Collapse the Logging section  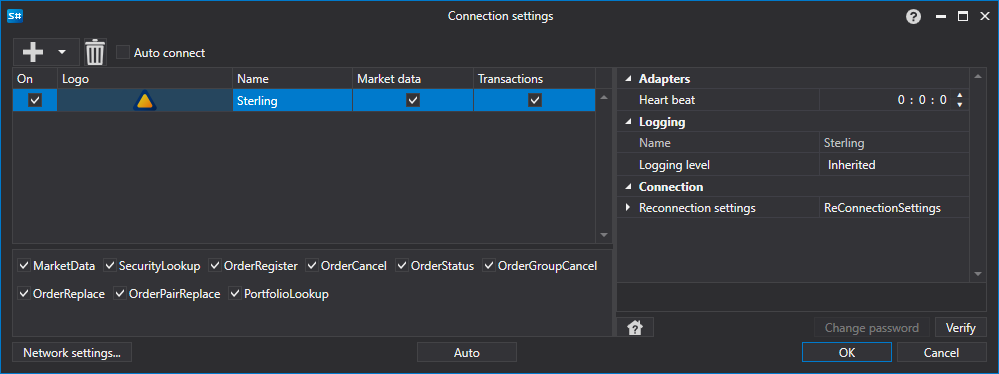click(x=629, y=122)
